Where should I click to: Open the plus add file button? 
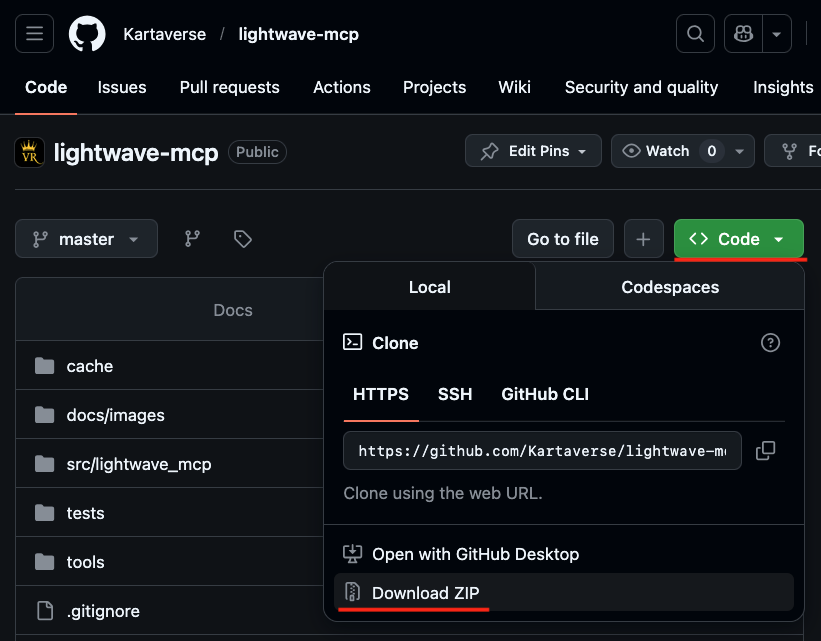644,239
